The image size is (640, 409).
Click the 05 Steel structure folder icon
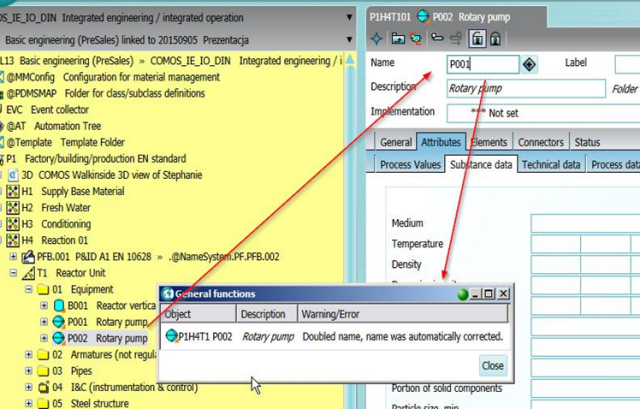(43, 404)
